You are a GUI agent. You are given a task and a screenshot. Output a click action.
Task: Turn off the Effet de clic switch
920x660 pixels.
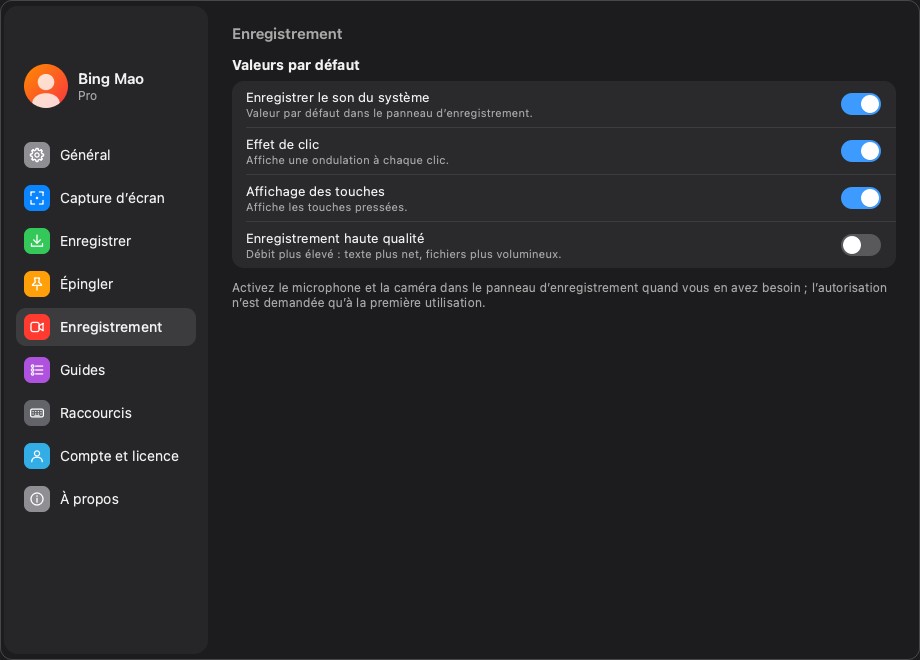click(x=860, y=151)
